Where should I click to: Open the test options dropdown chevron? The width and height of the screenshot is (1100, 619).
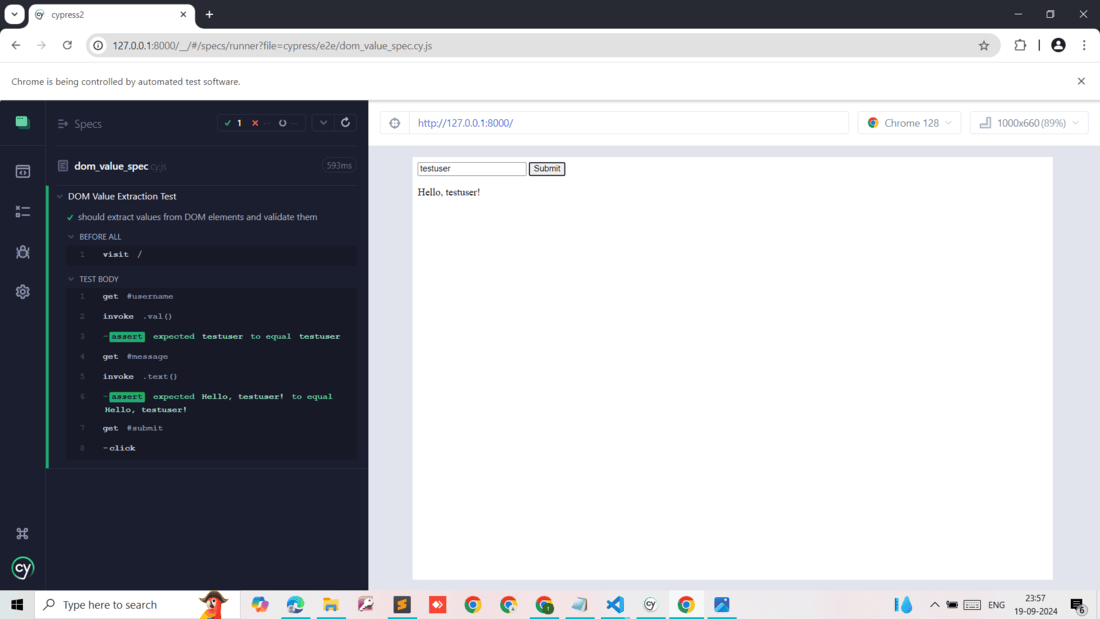323,122
